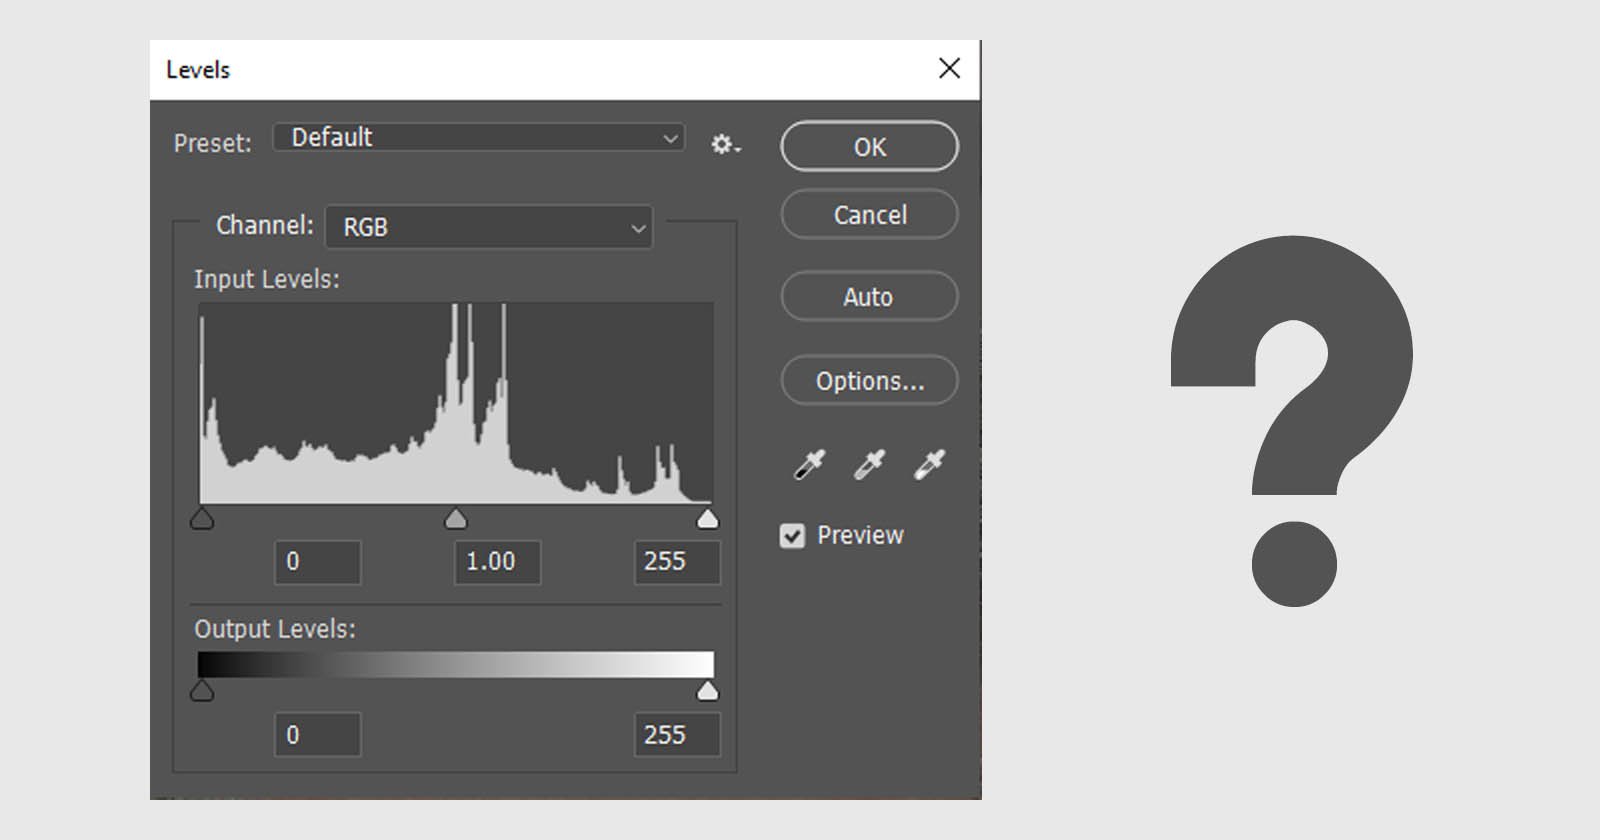Screen dimensions: 1600x840
Task: Click the output shadows field showing 0
Action: (x=318, y=735)
